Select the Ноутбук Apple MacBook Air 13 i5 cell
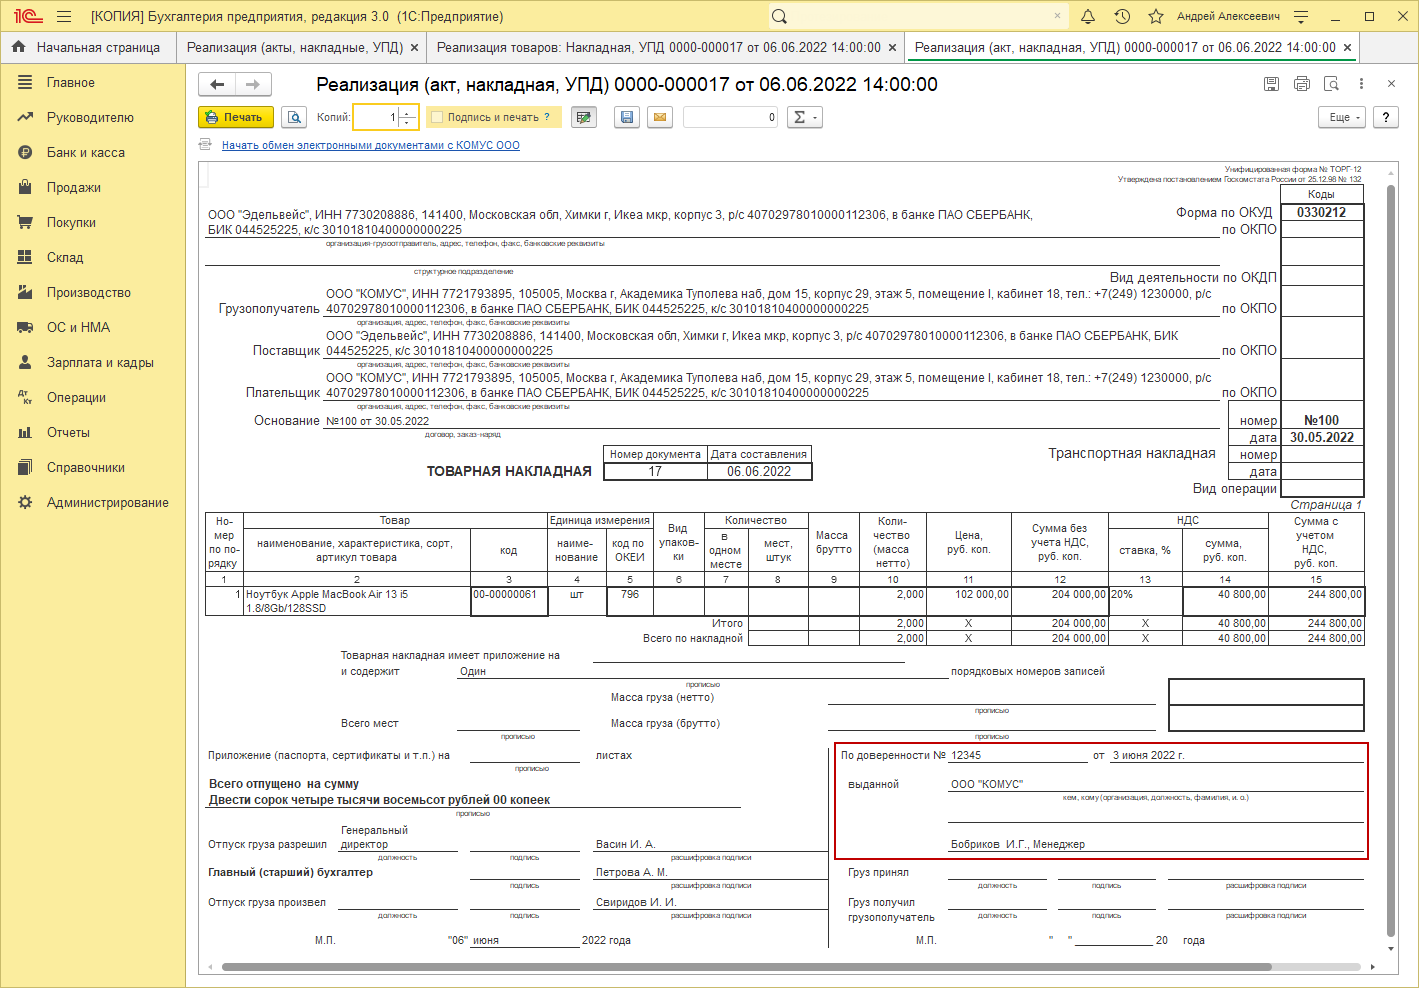 point(357,601)
